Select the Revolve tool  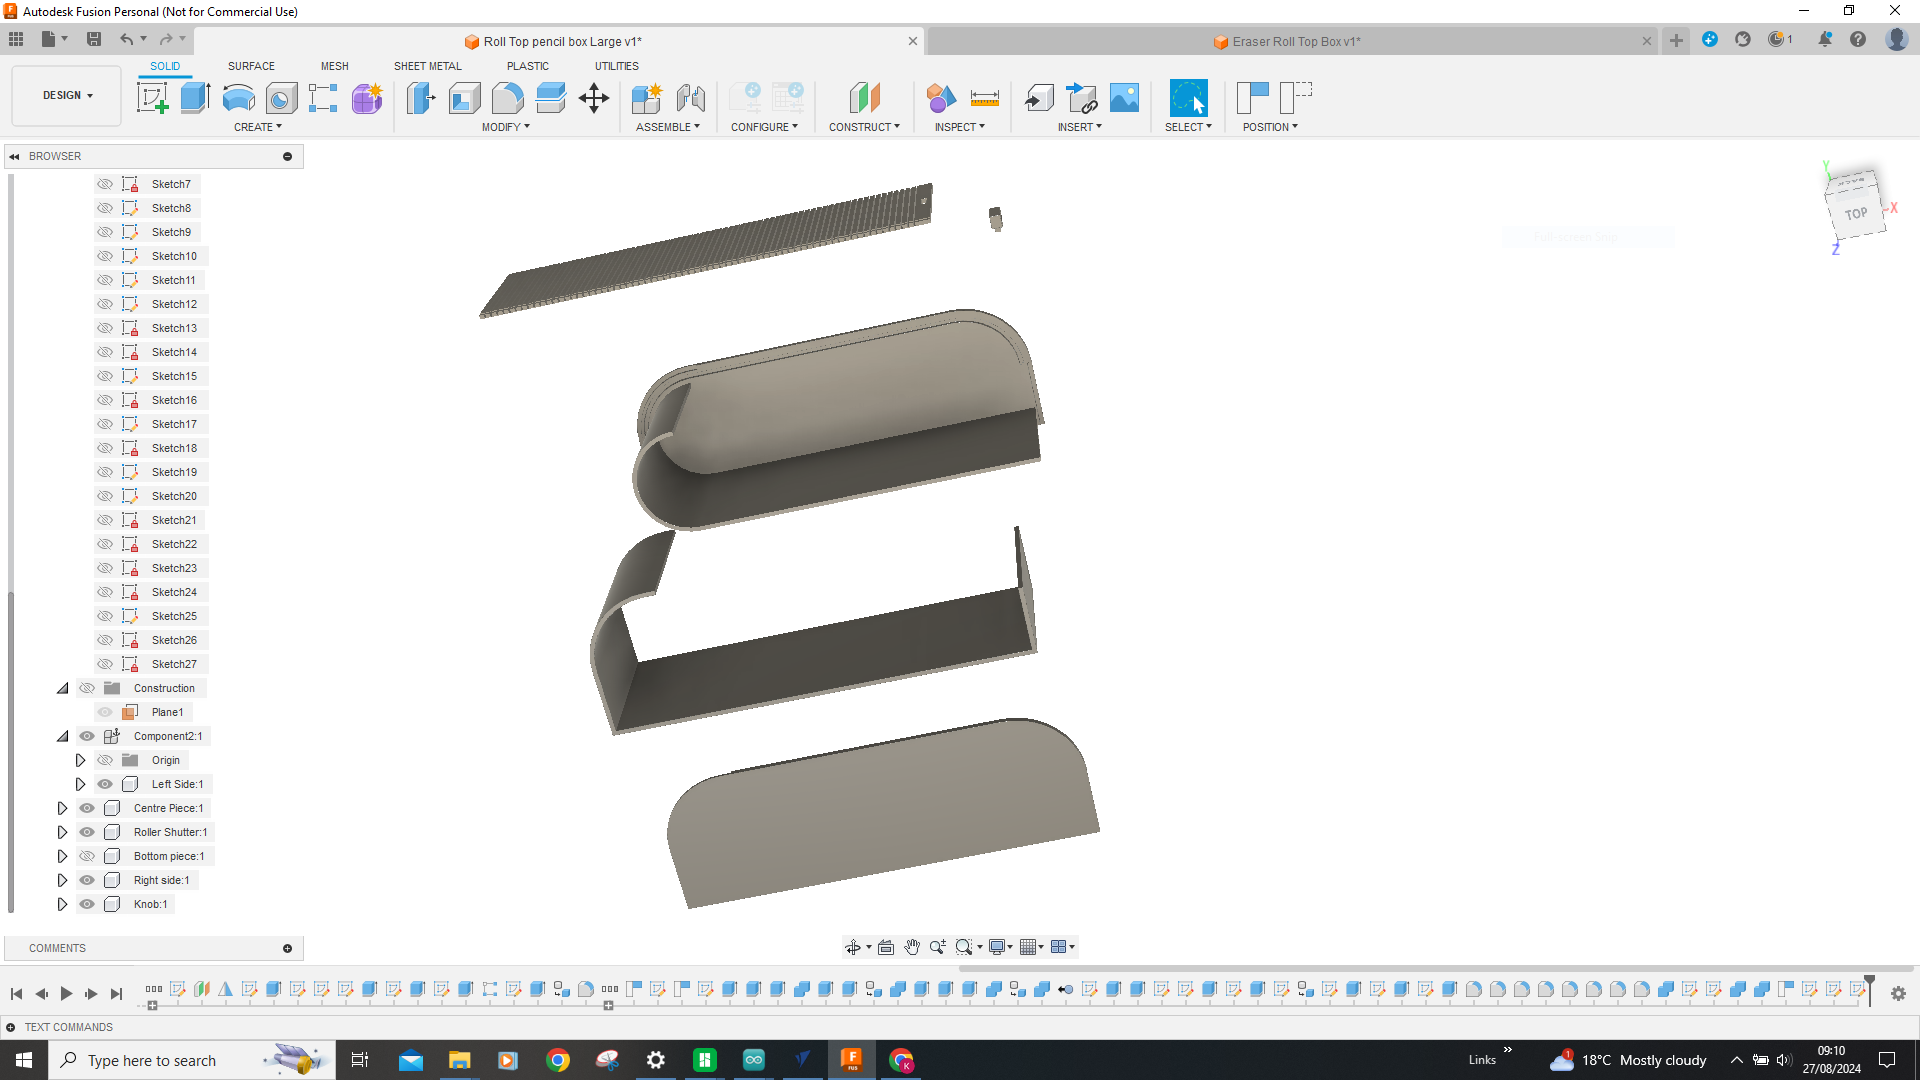click(x=238, y=98)
